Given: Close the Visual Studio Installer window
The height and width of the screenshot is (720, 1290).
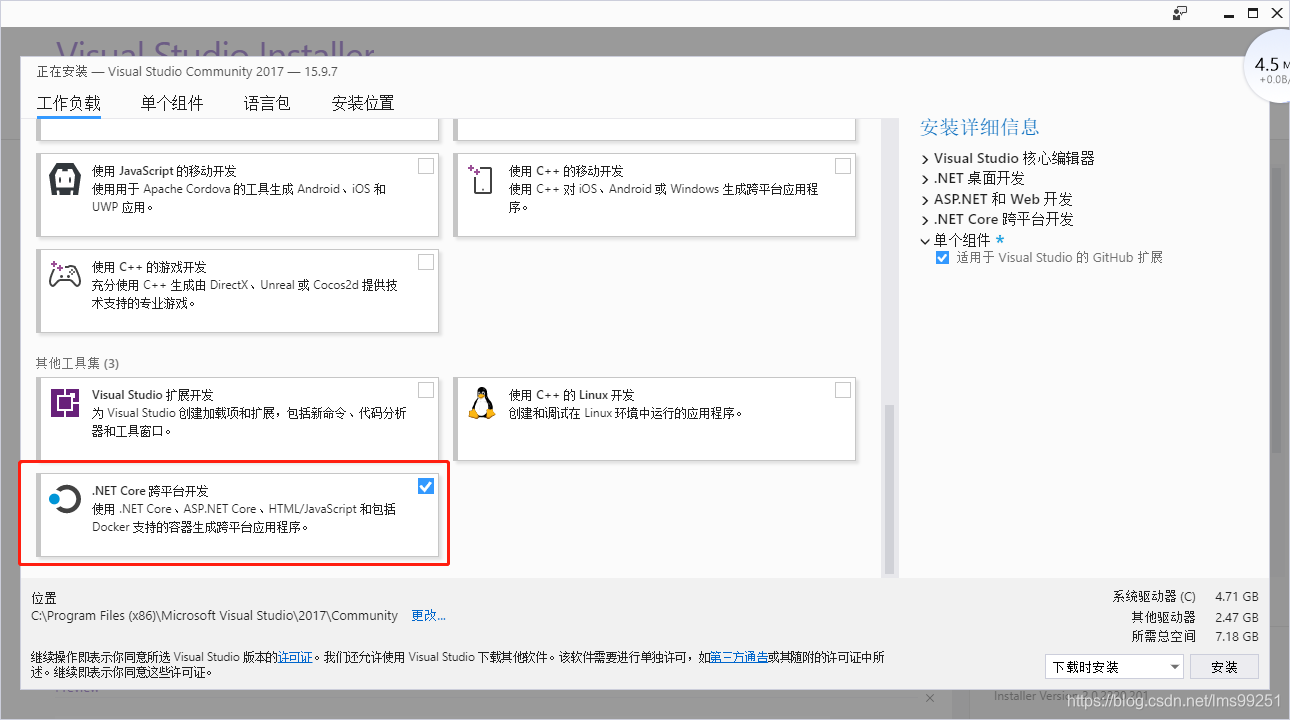Looking at the screenshot, I should [1276, 13].
